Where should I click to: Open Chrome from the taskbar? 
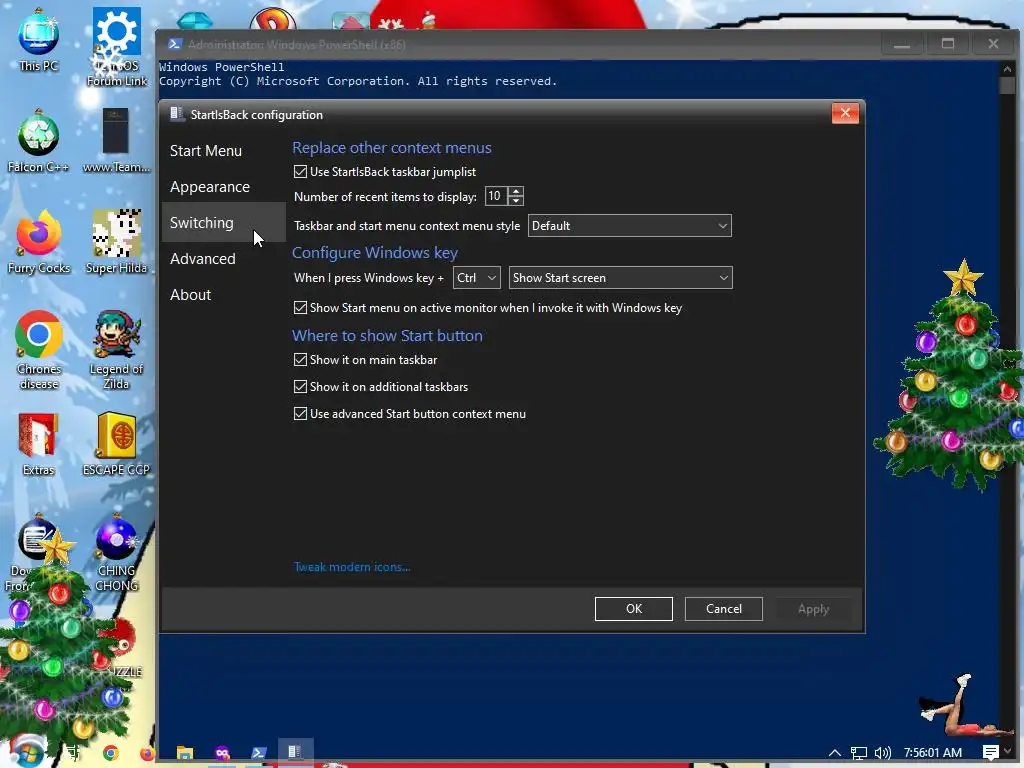(110, 754)
